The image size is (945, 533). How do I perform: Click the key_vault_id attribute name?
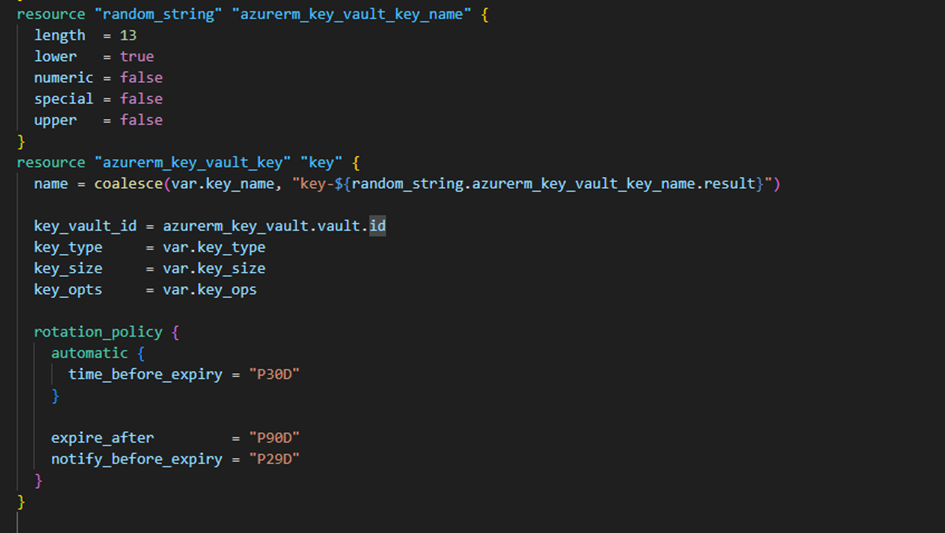click(85, 226)
